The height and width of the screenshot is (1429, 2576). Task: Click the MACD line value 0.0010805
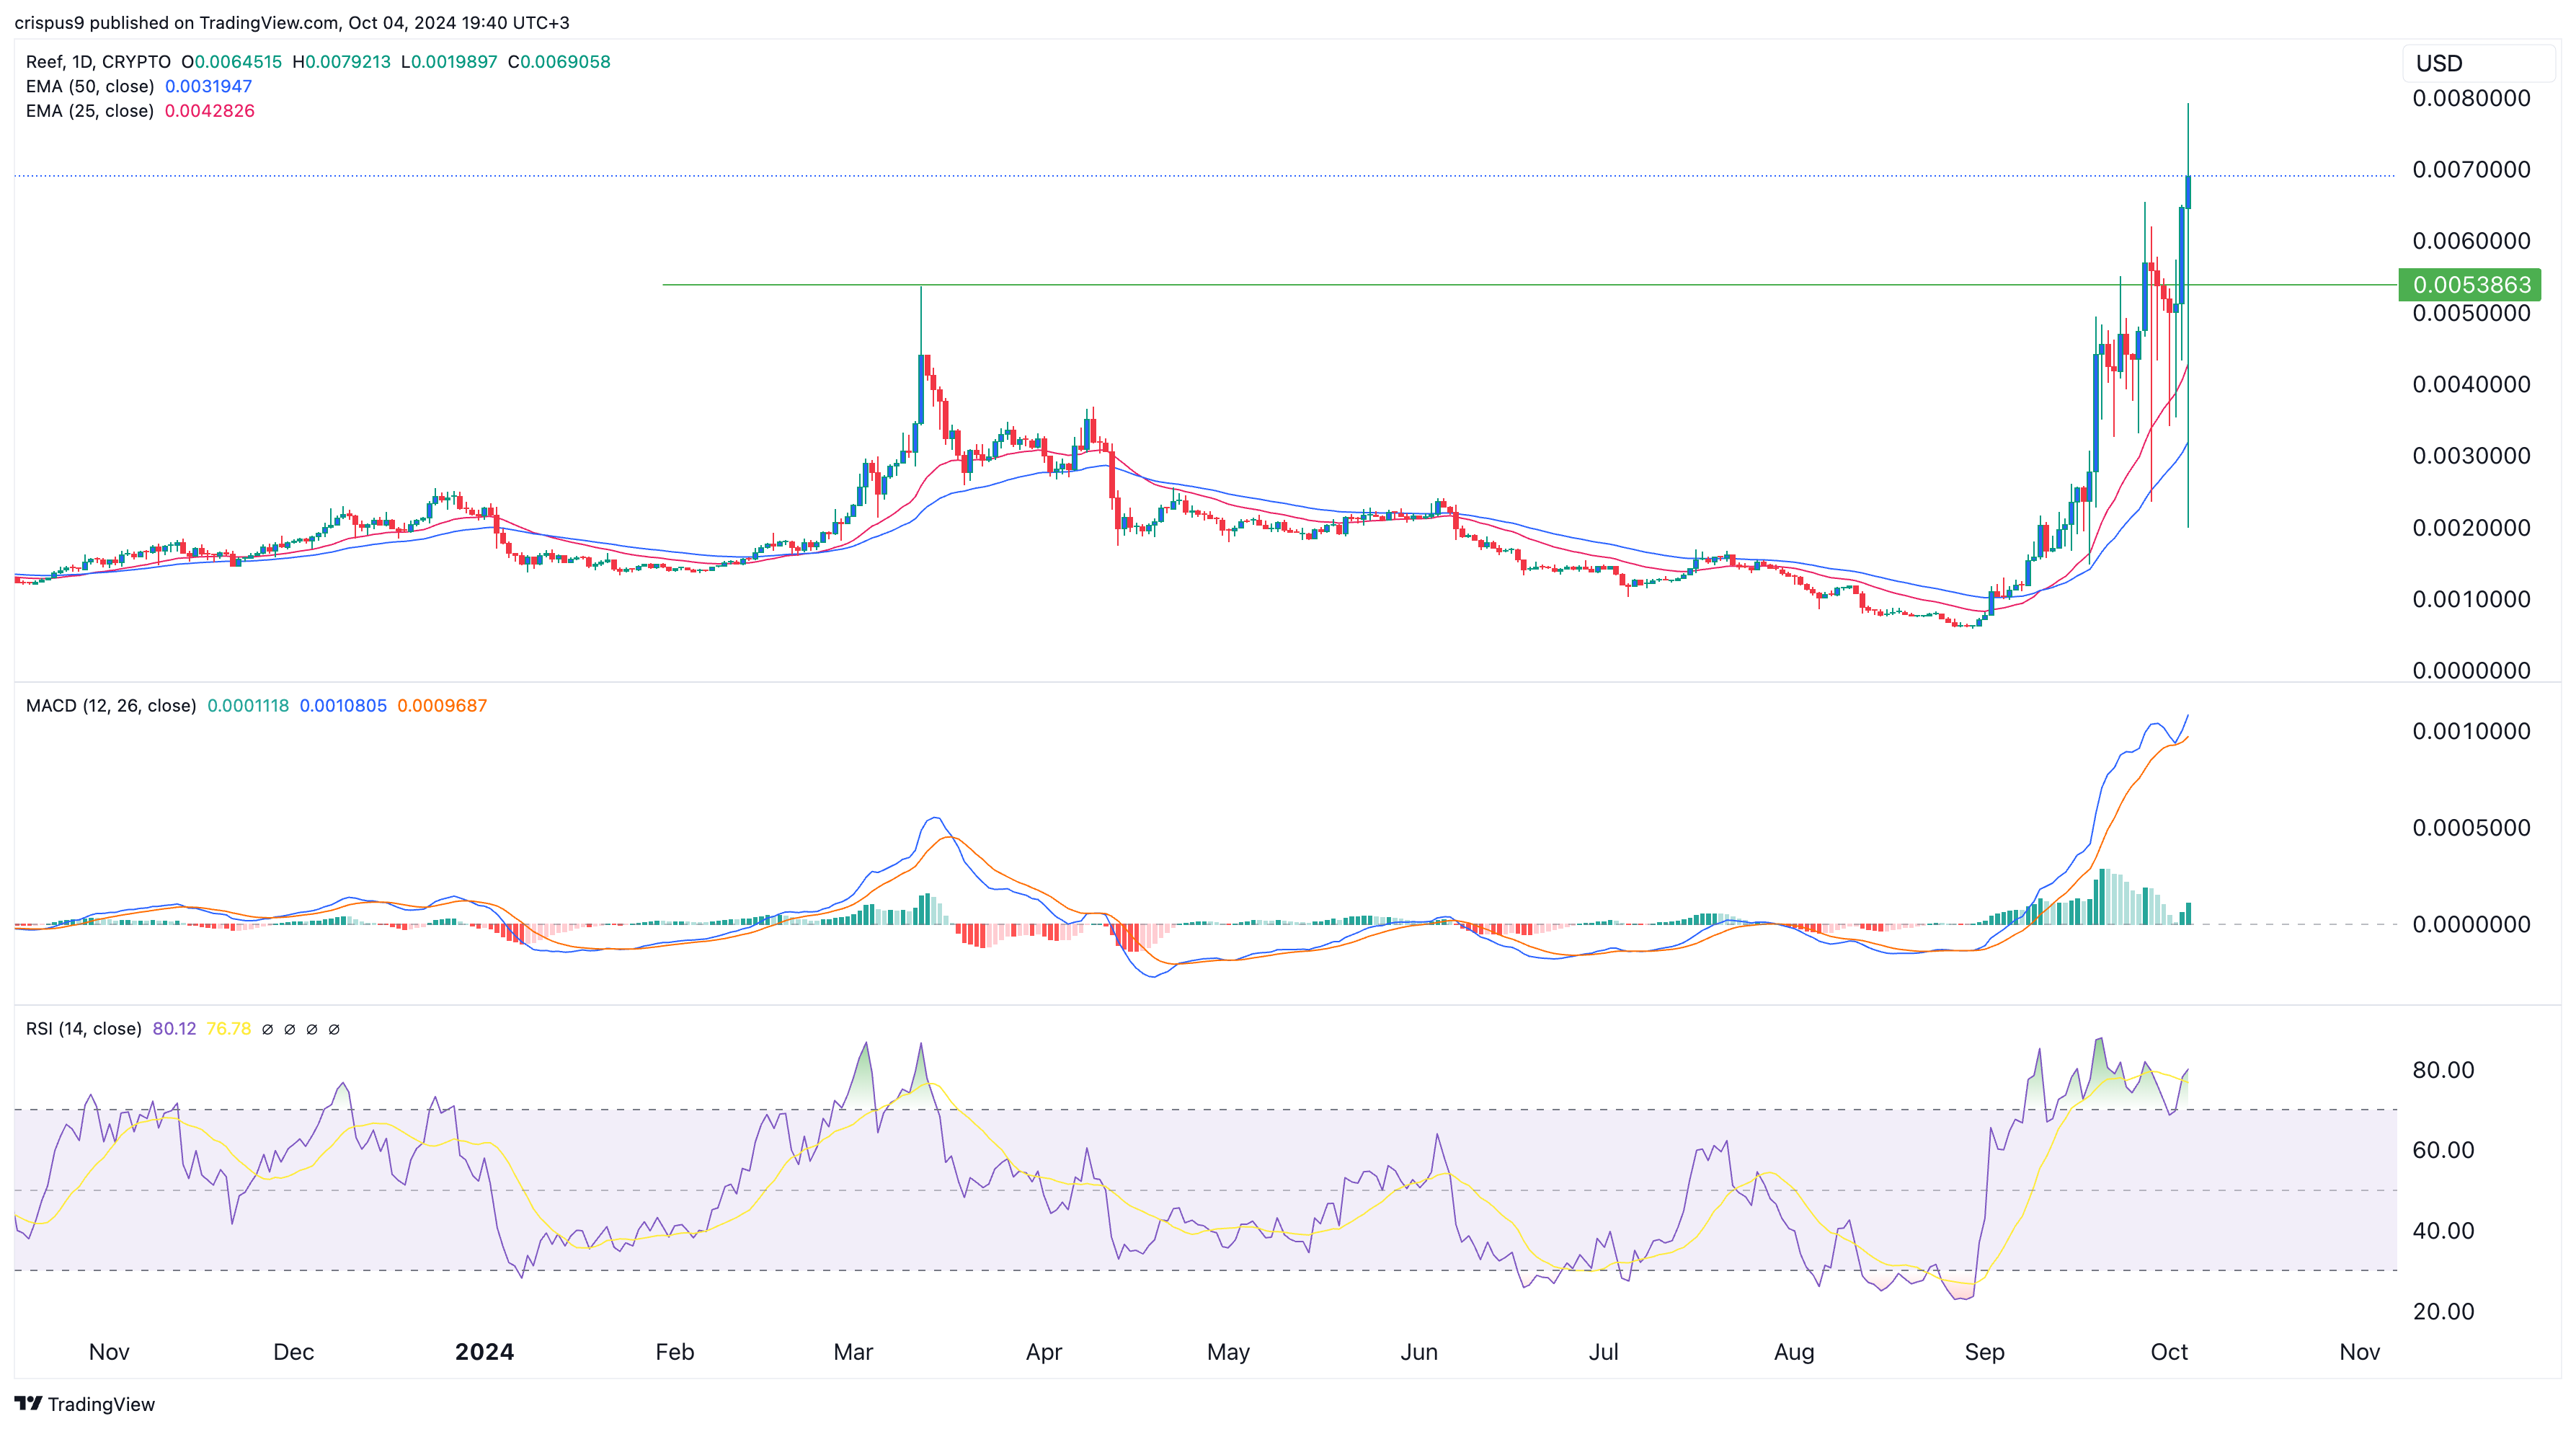[x=343, y=706]
